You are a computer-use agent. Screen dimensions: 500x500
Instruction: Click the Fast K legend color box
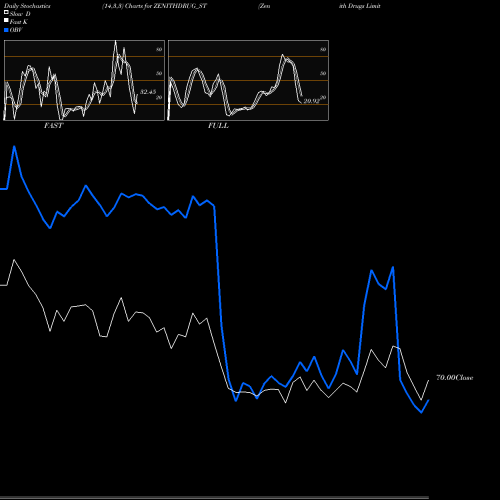coord(6,20)
